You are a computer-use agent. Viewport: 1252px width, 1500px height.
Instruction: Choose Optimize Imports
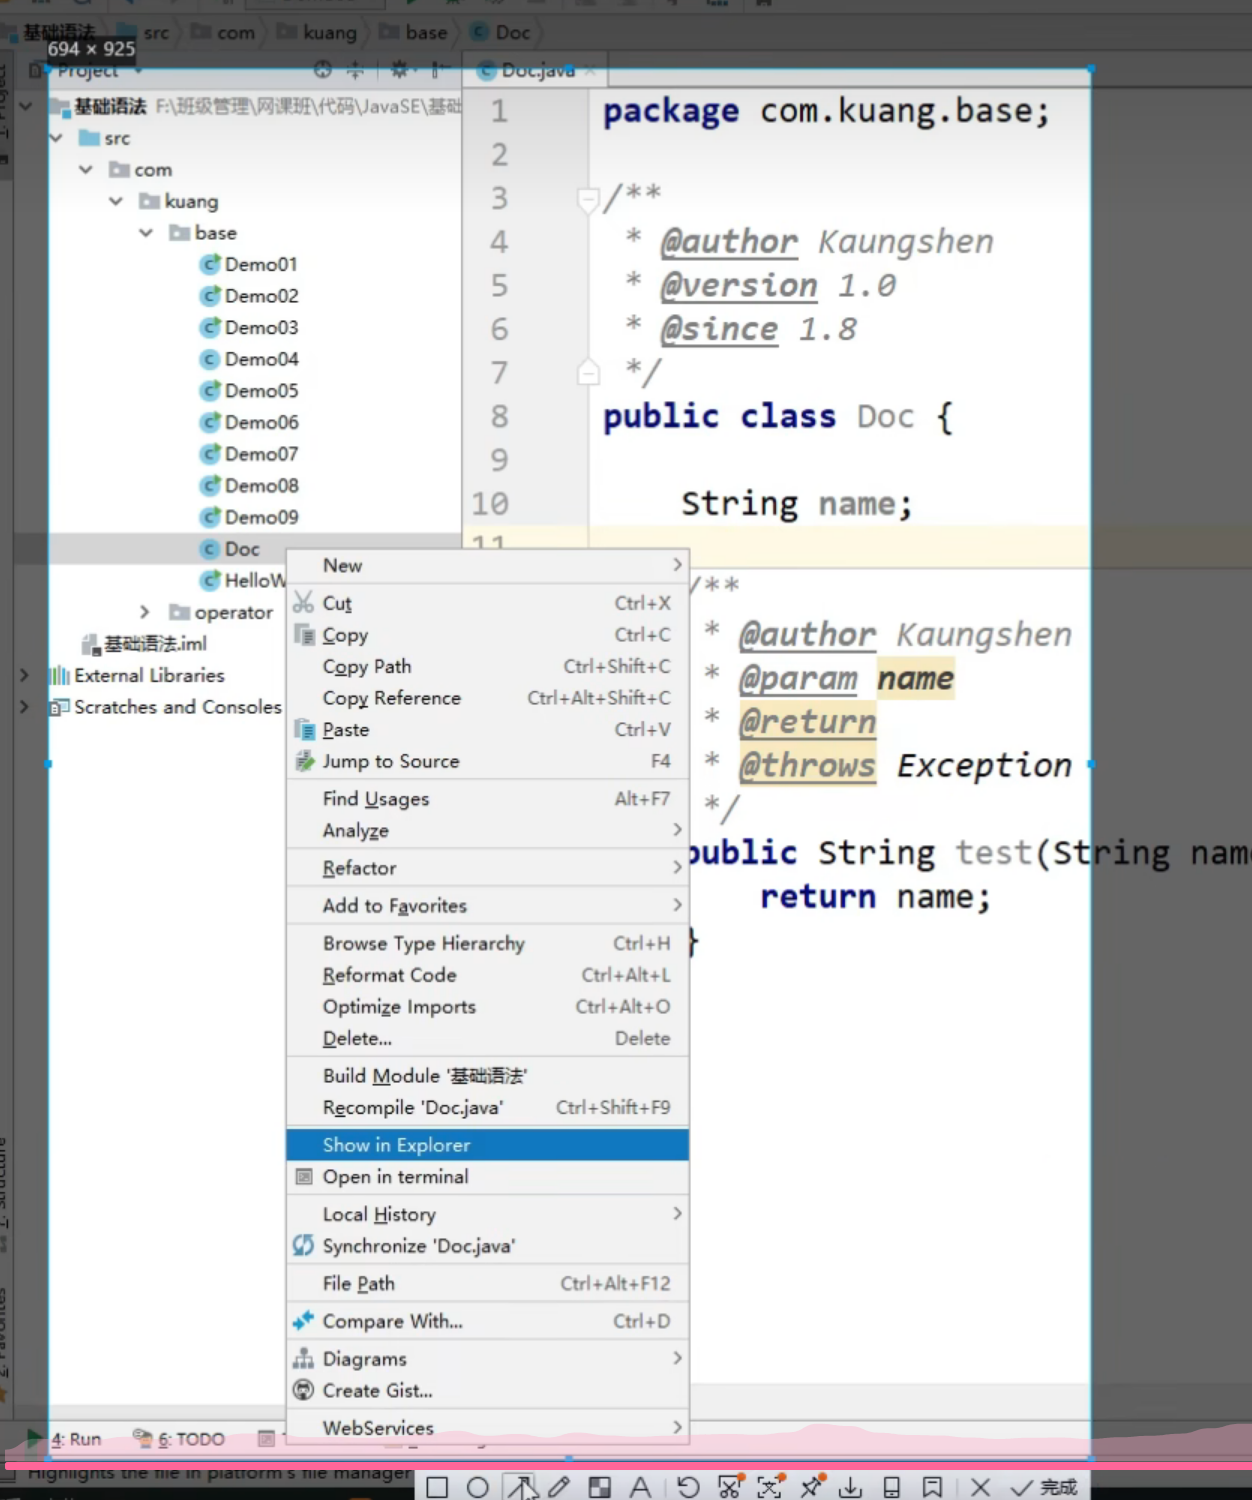(488, 1007)
